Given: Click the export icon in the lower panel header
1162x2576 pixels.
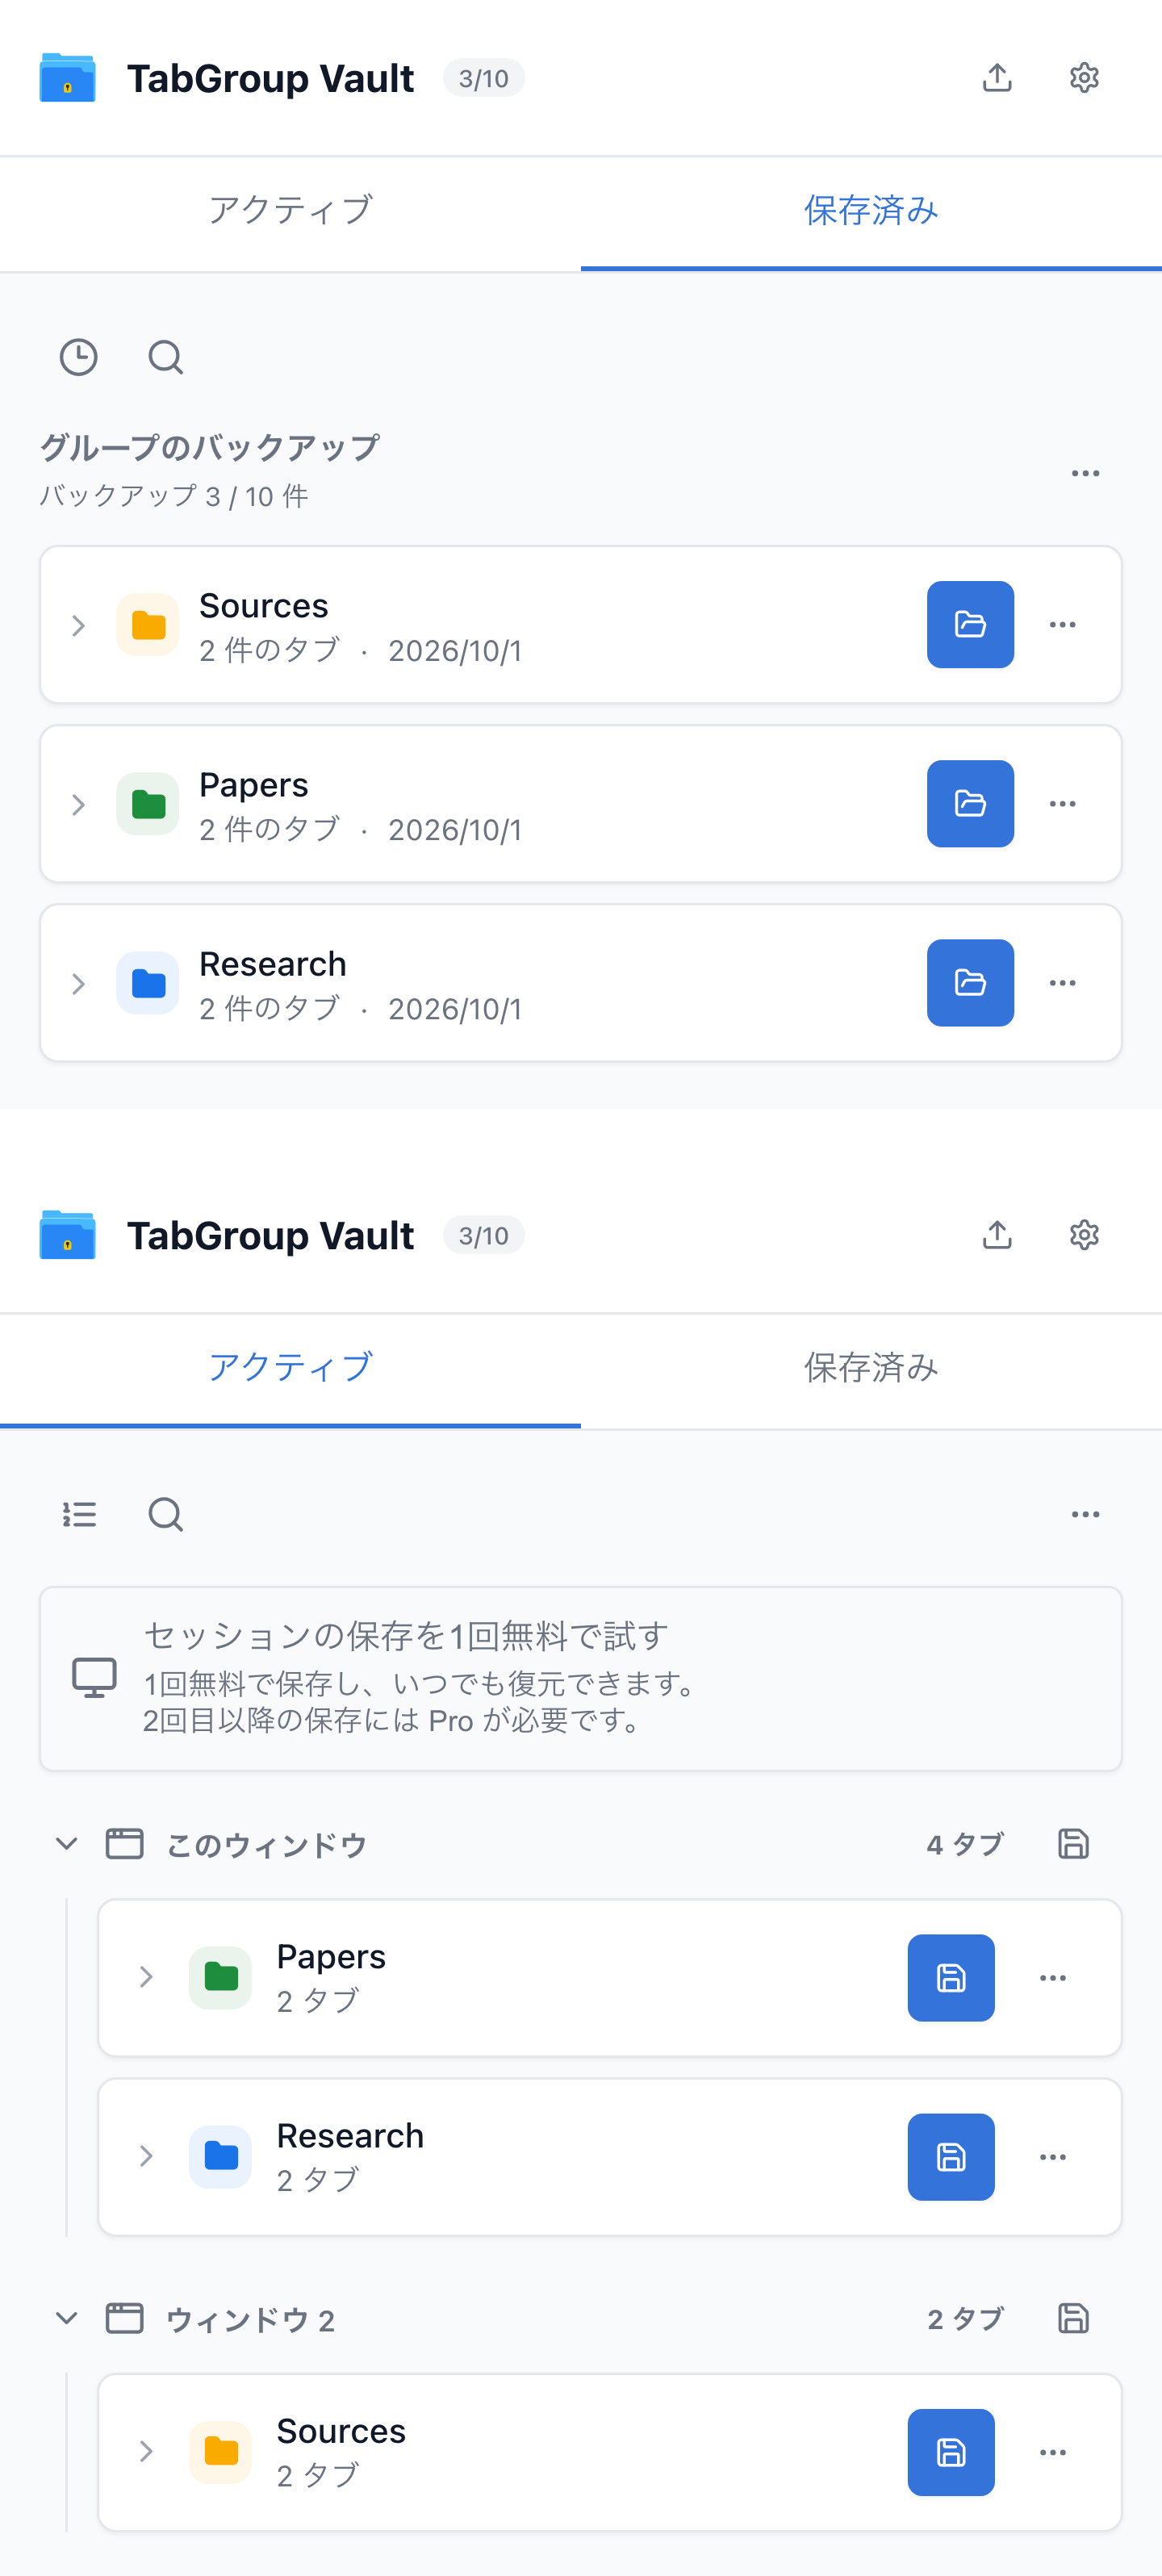Looking at the screenshot, I should [x=997, y=1235].
